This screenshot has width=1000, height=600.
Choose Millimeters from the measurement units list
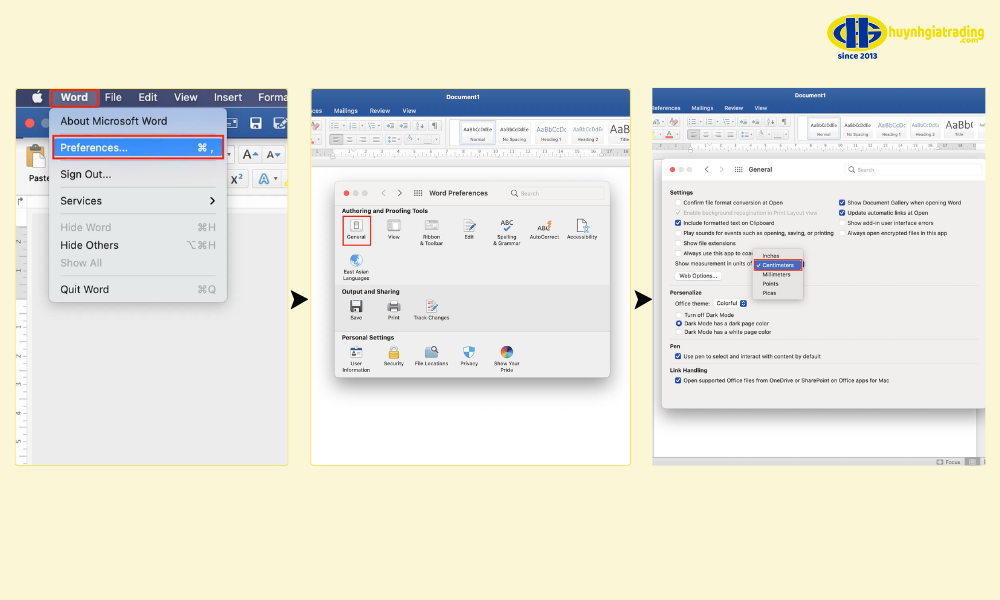[777, 275]
